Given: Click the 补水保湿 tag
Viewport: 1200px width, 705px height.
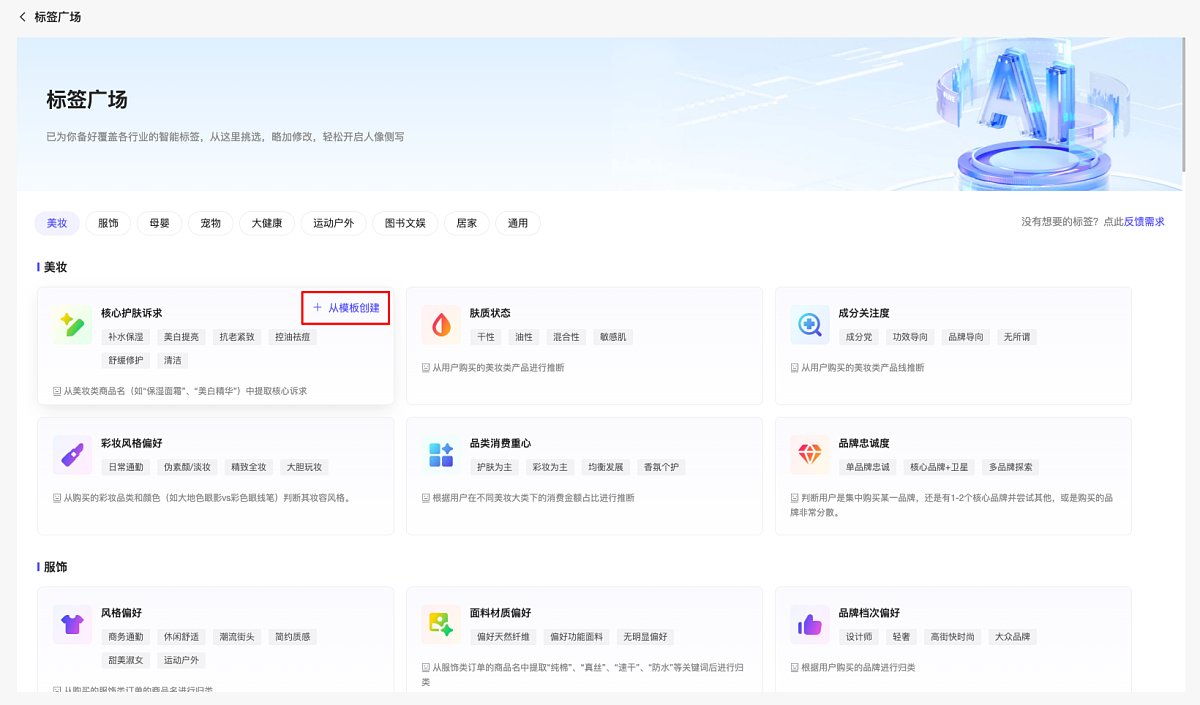Looking at the screenshot, I should click(126, 337).
